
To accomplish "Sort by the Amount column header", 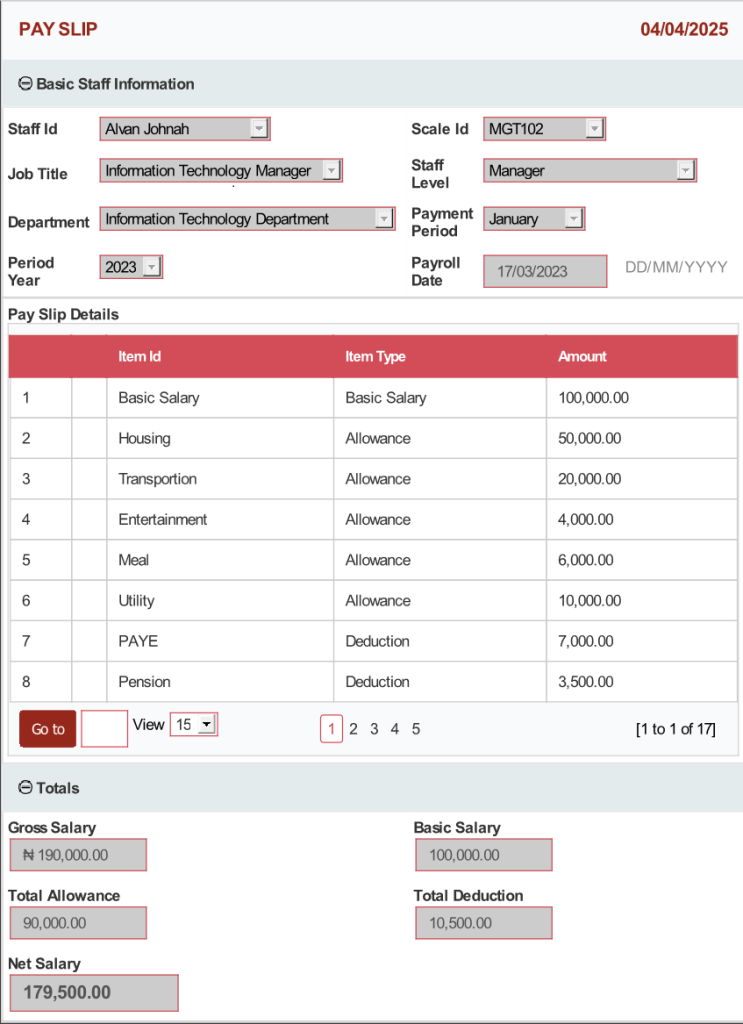I will tap(582, 357).
